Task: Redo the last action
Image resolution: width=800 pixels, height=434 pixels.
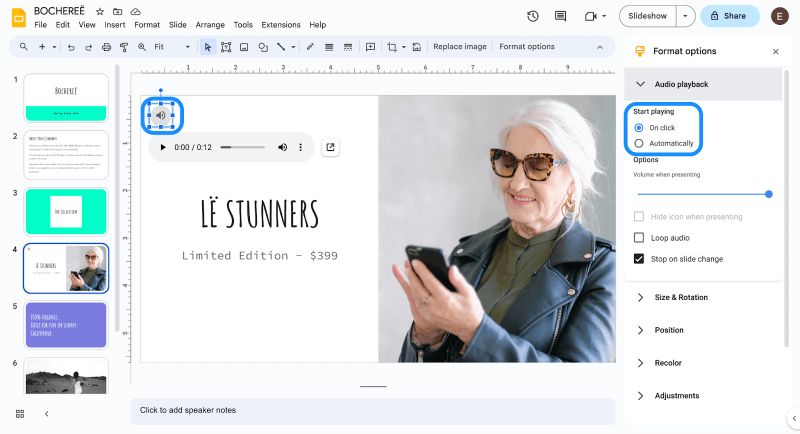Action: coord(89,47)
